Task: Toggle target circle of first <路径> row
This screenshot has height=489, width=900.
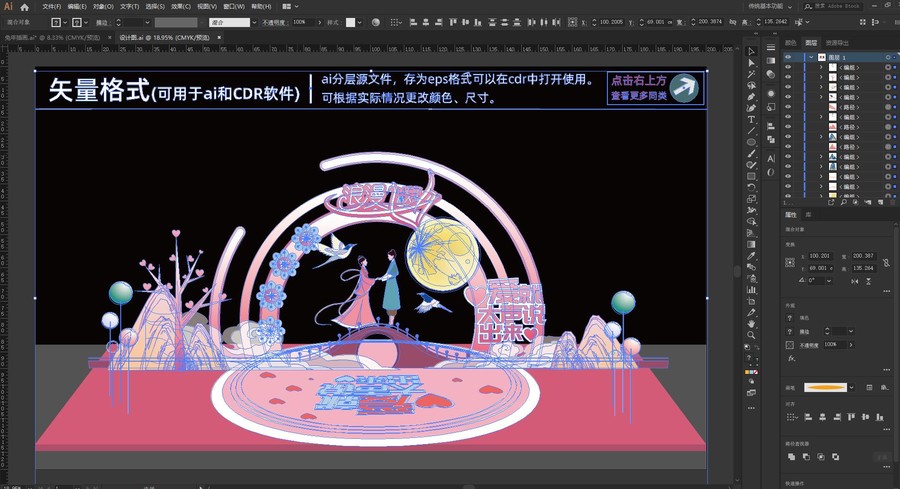Action: (888, 107)
